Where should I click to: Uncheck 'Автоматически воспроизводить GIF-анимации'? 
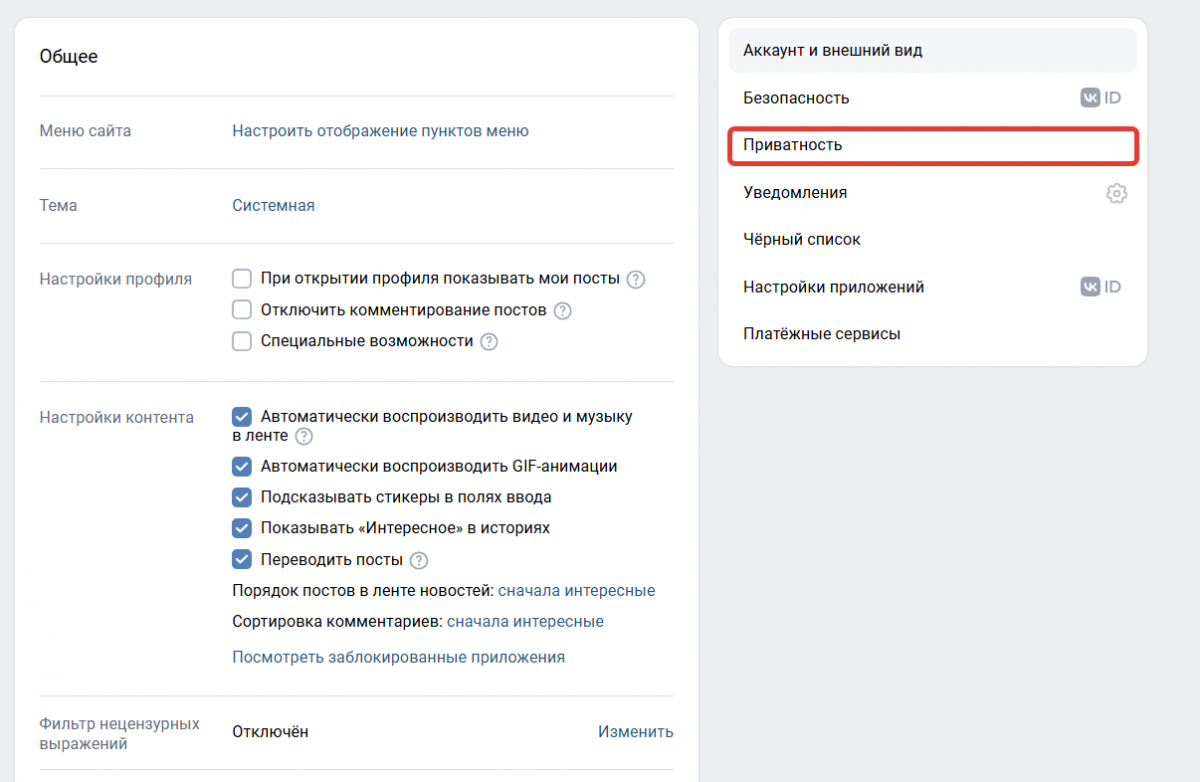(x=241, y=466)
